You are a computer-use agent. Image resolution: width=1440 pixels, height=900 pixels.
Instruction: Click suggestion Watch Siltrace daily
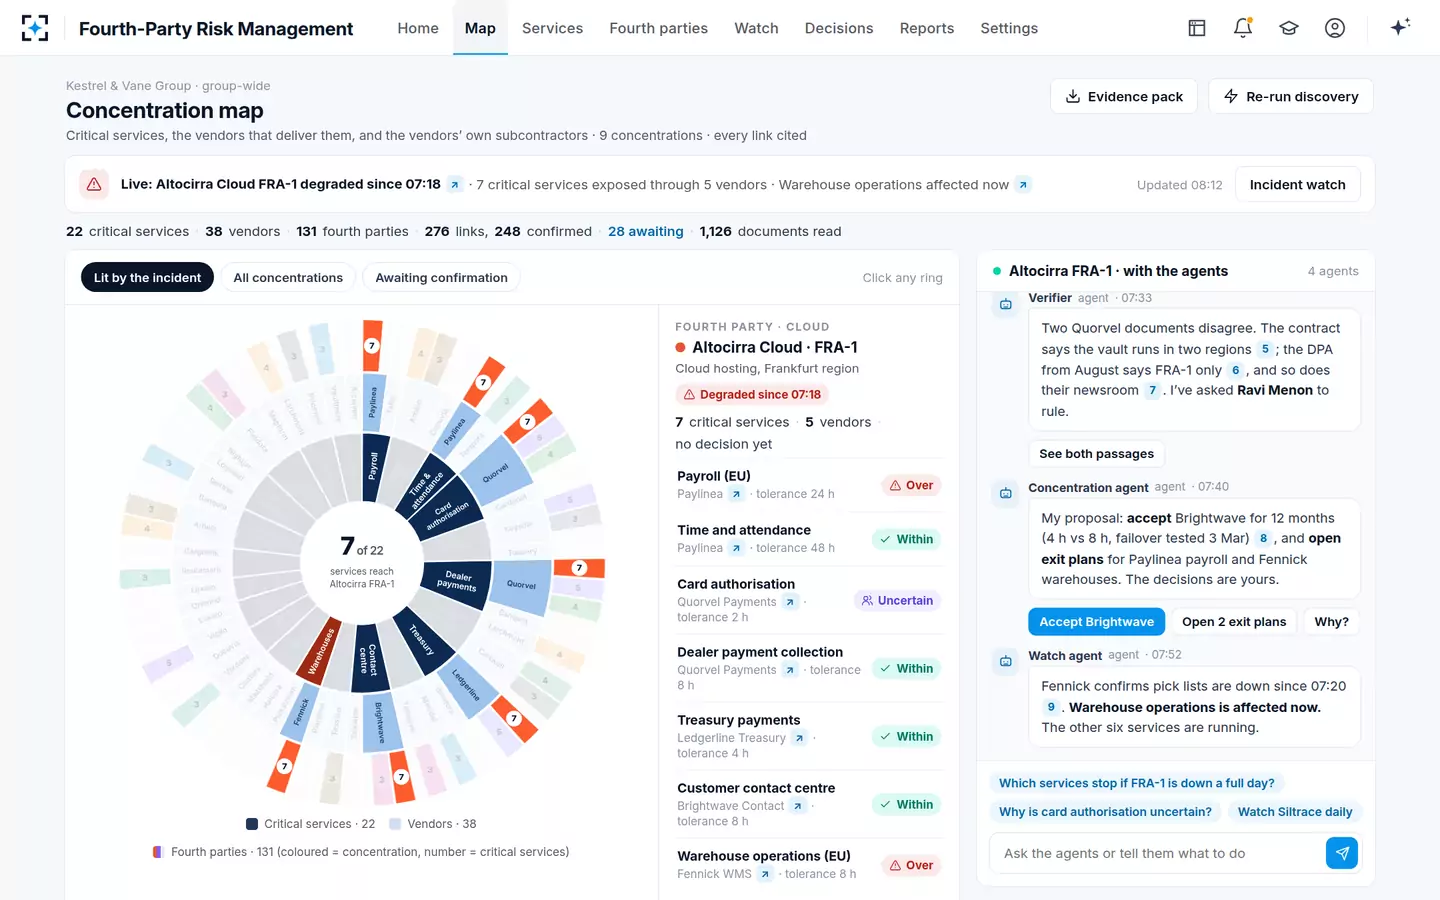(1295, 812)
